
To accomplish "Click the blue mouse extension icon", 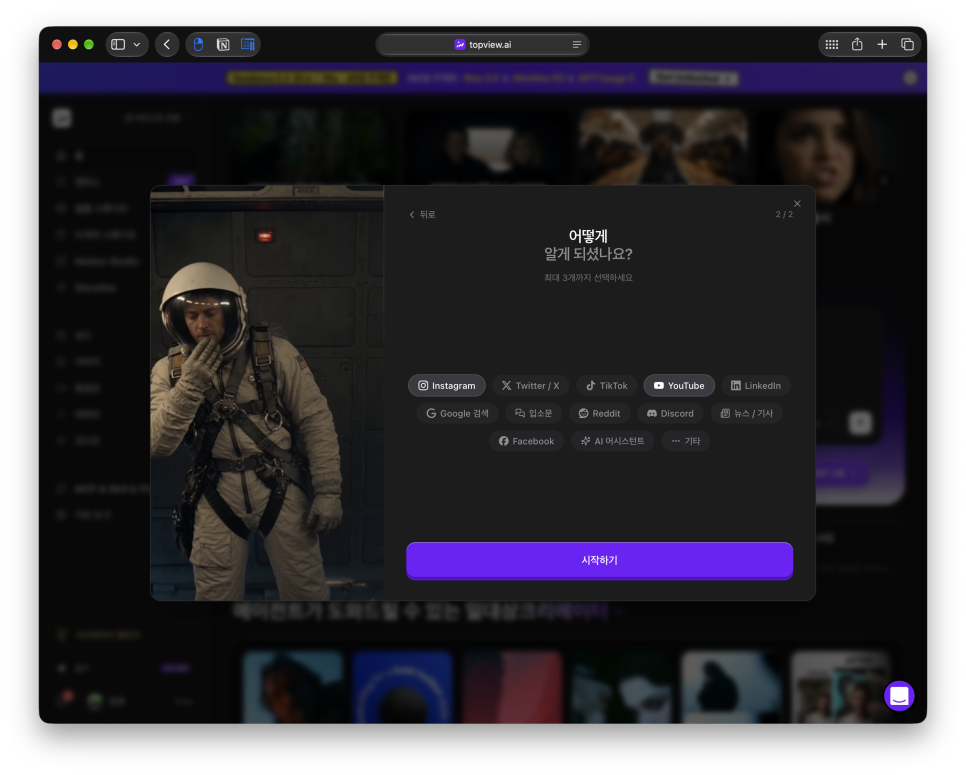I will click(198, 44).
